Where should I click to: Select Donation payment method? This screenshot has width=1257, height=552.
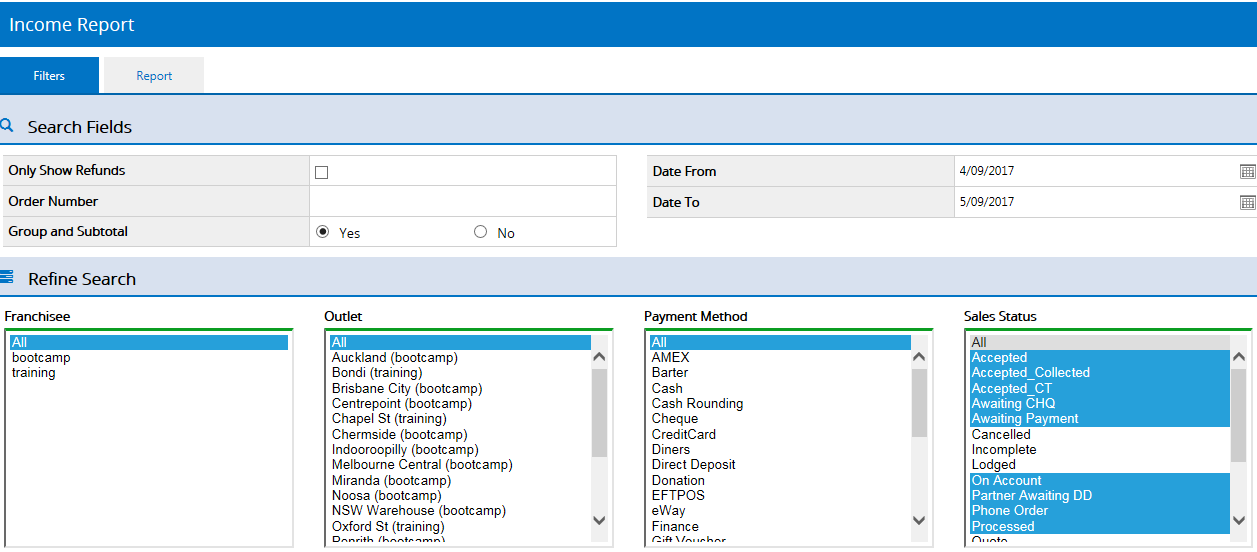(x=780, y=480)
